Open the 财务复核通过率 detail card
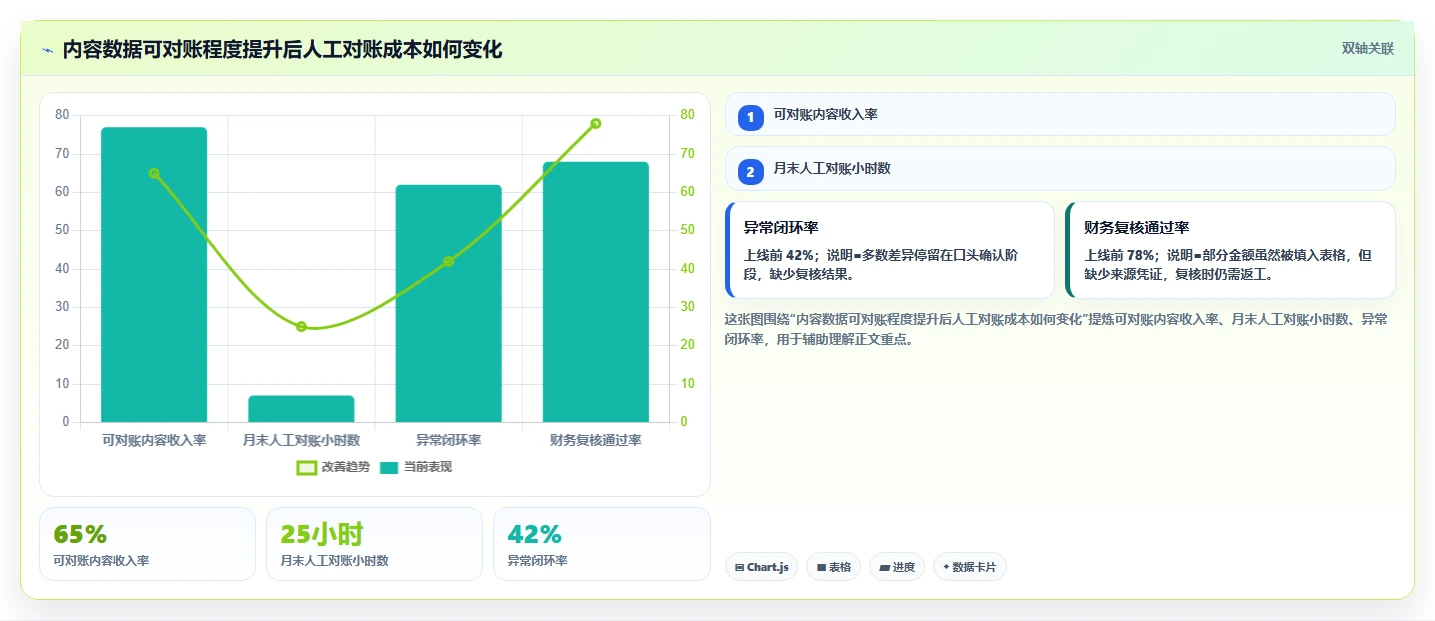Image resolution: width=1435 pixels, height=621 pixels. pyautogui.click(x=1230, y=250)
